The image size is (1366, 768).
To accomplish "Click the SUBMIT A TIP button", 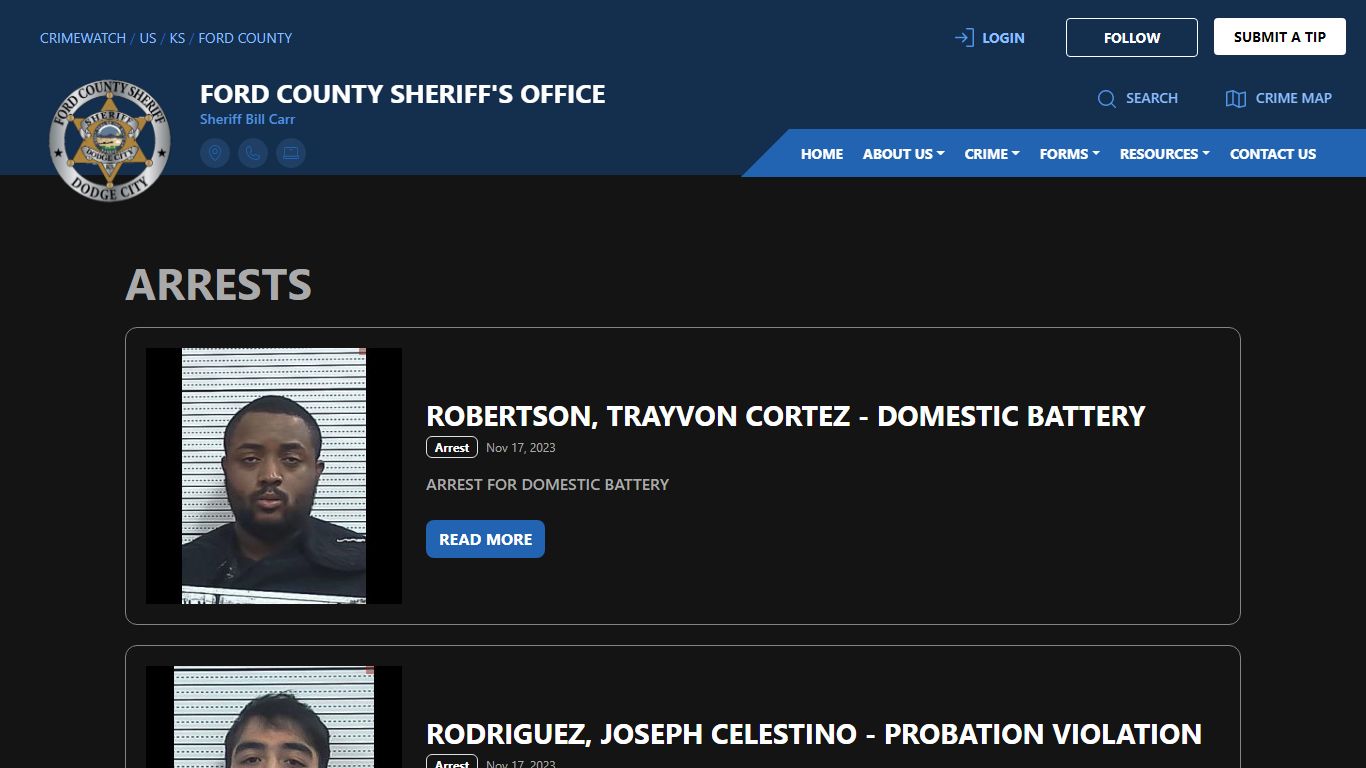I will point(1280,37).
